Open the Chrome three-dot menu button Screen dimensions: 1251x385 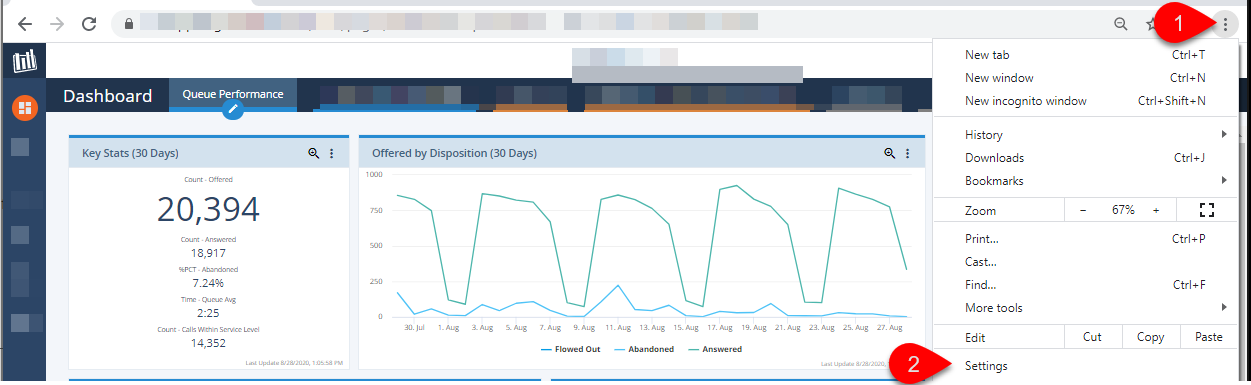pyautogui.click(x=1224, y=23)
